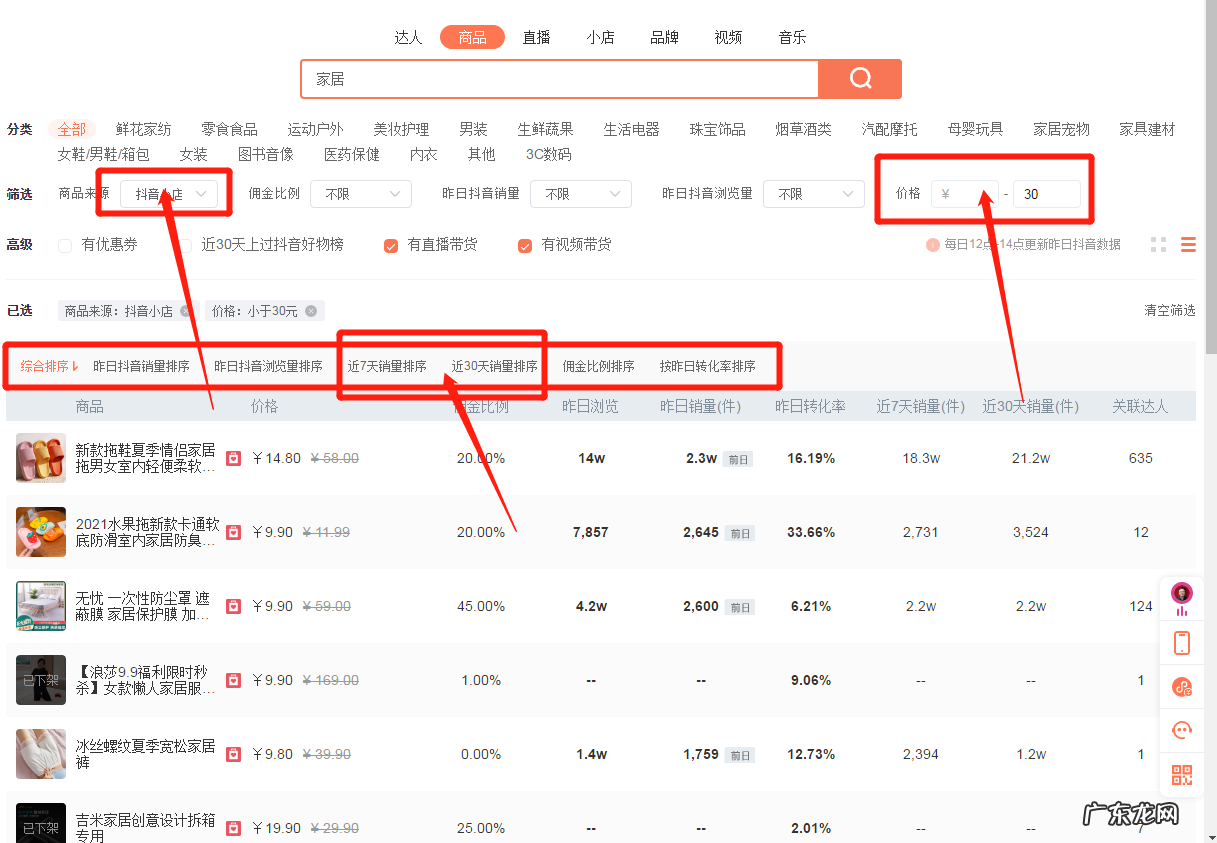Disable the 有视频带货 checkbox
1217x843 pixels.
point(524,244)
